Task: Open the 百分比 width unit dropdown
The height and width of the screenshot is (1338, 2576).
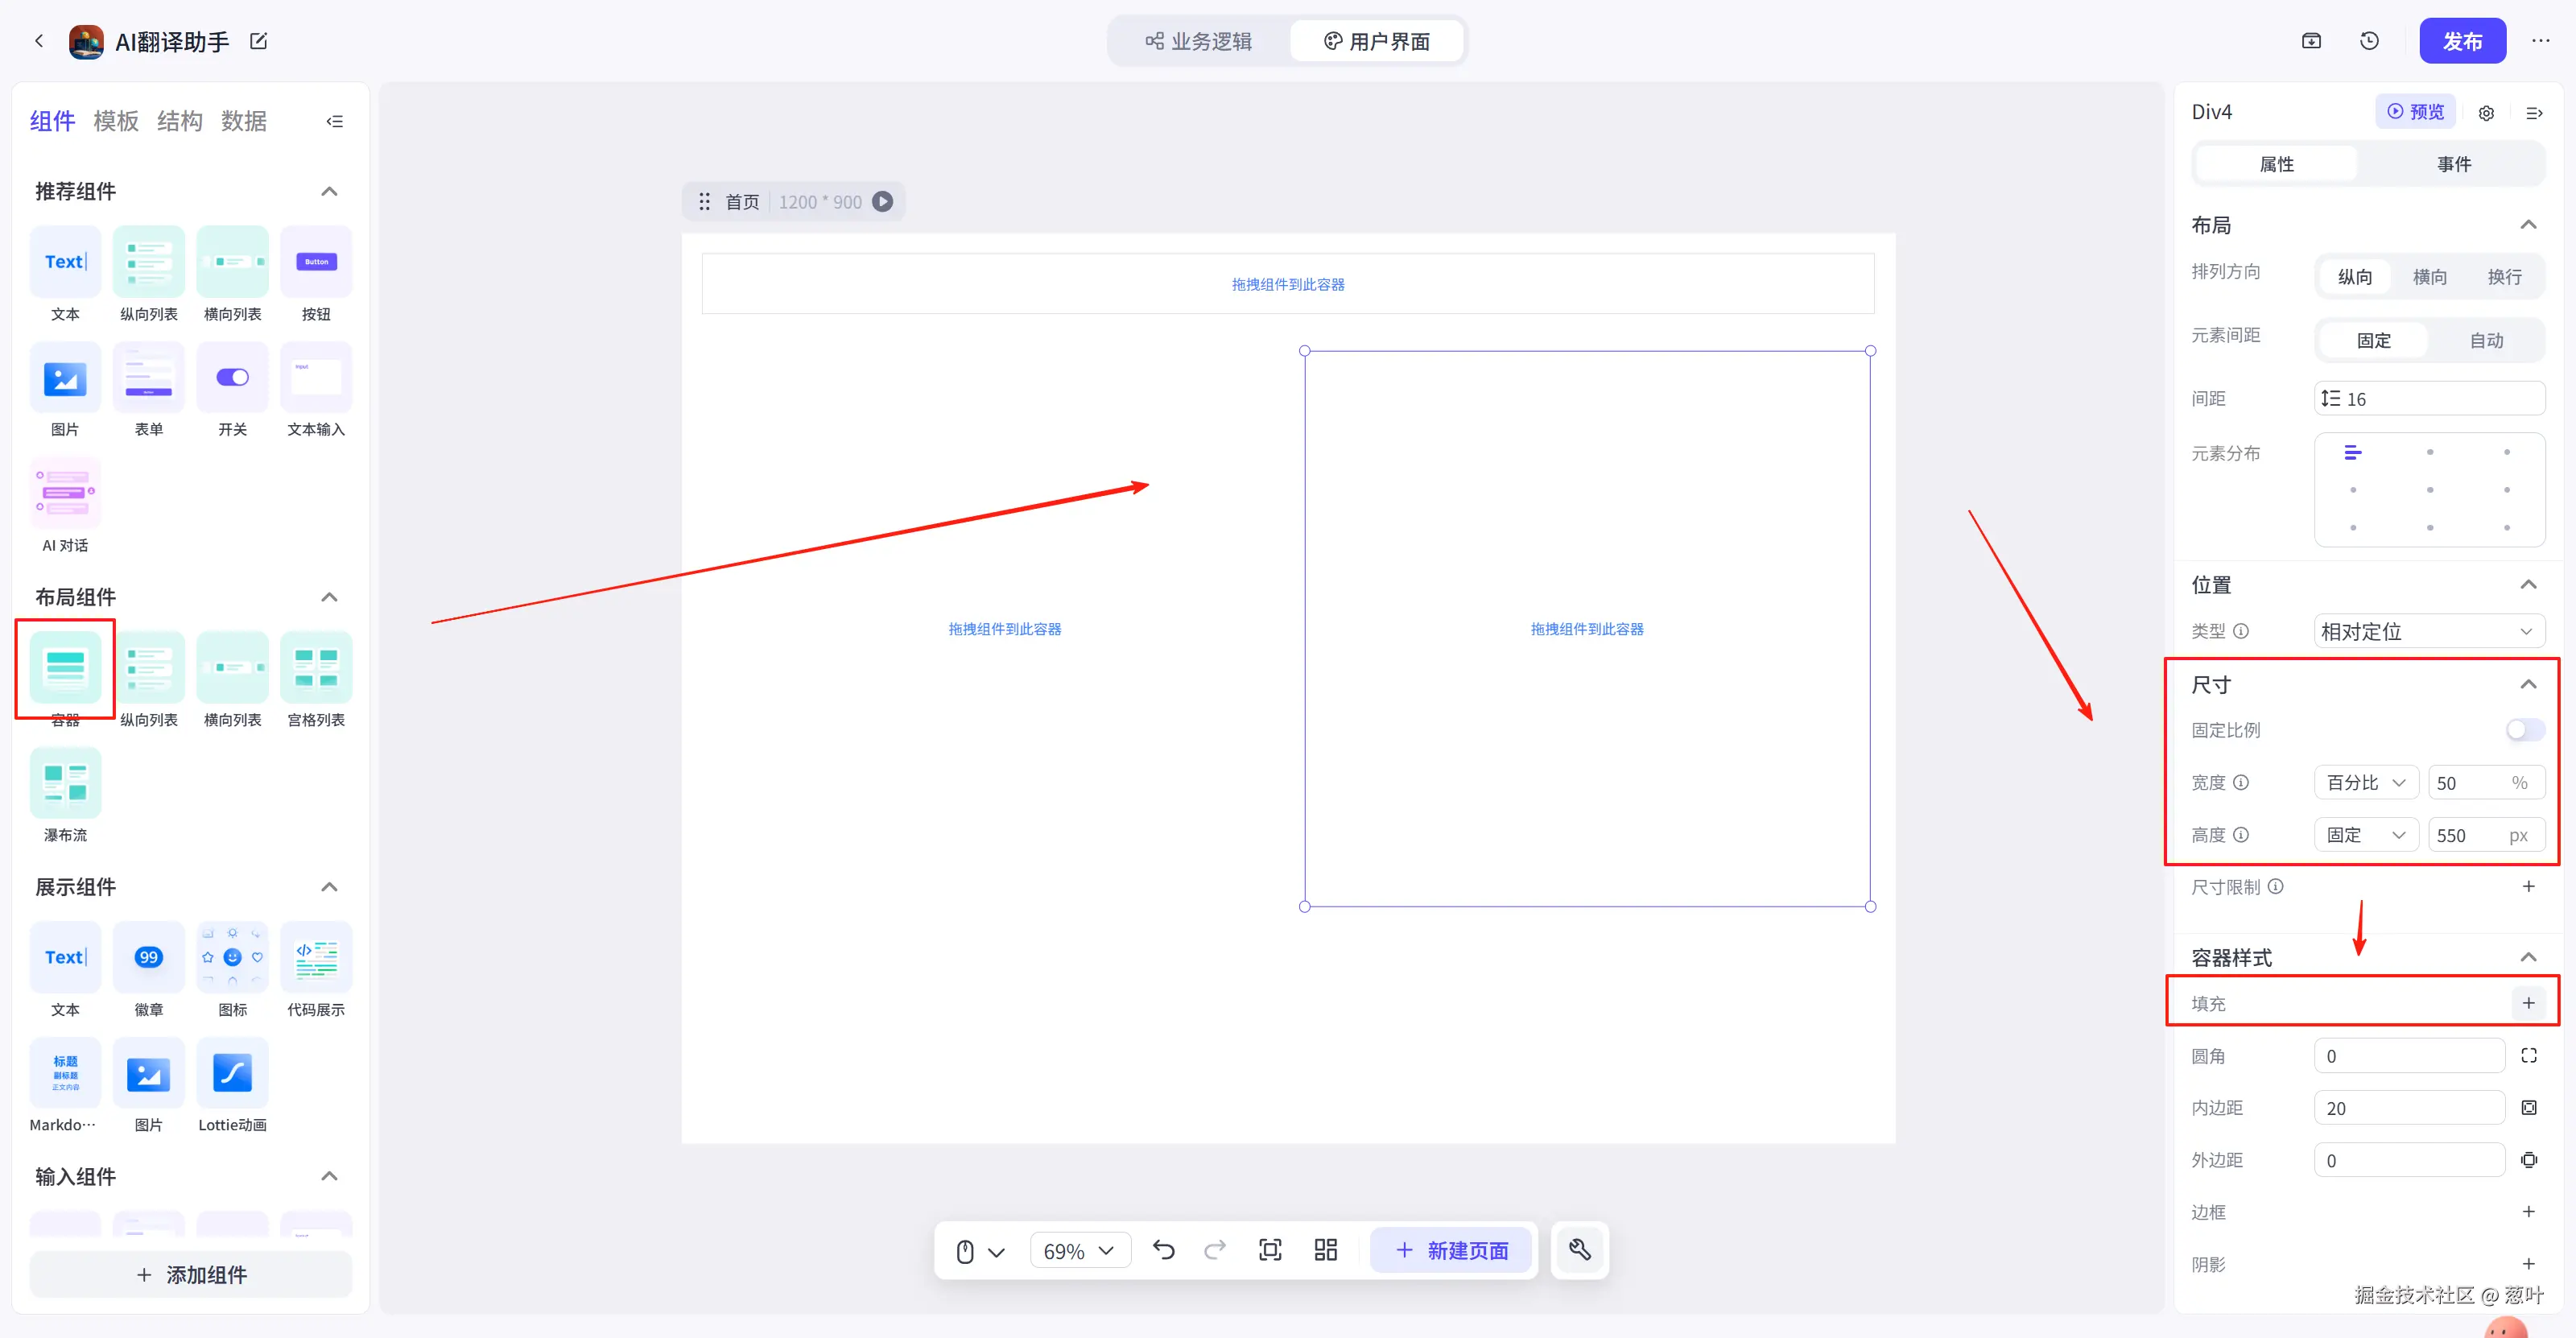Action: coord(2365,783)
